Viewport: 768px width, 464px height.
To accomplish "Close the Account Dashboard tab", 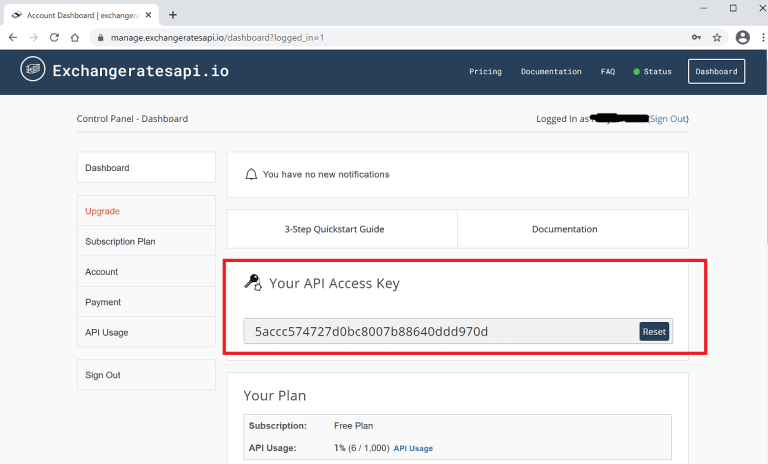I will [x=148, y=15].
